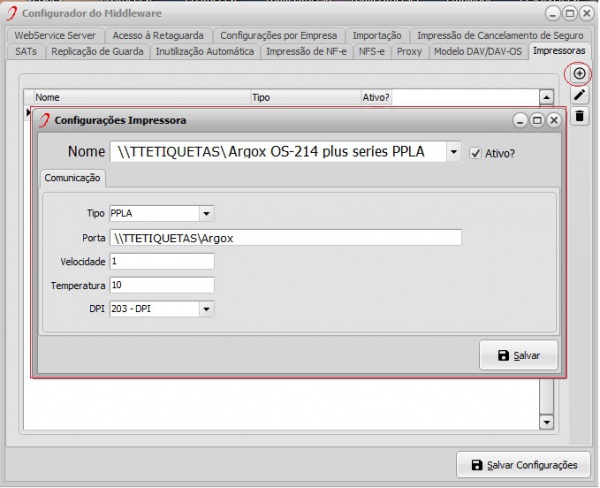Click into the Porta input field
This screenshot has height=488, width=600.
tap(285, 237)
